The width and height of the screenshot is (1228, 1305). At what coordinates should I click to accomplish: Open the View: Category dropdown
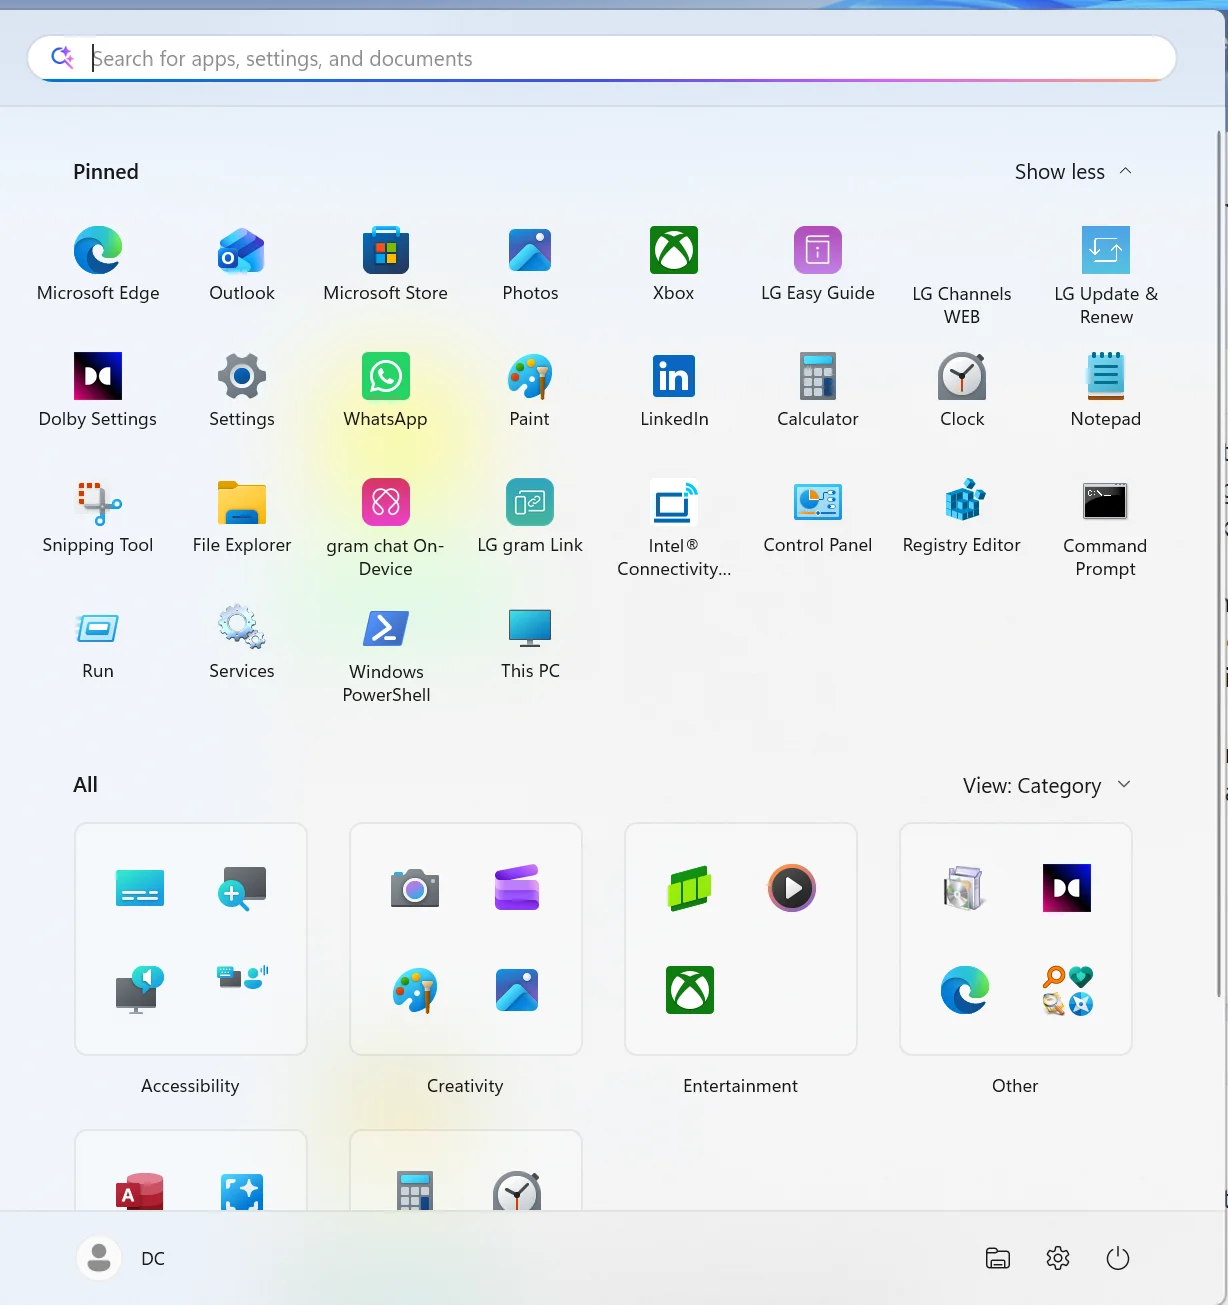click(x=1046, y=786)
